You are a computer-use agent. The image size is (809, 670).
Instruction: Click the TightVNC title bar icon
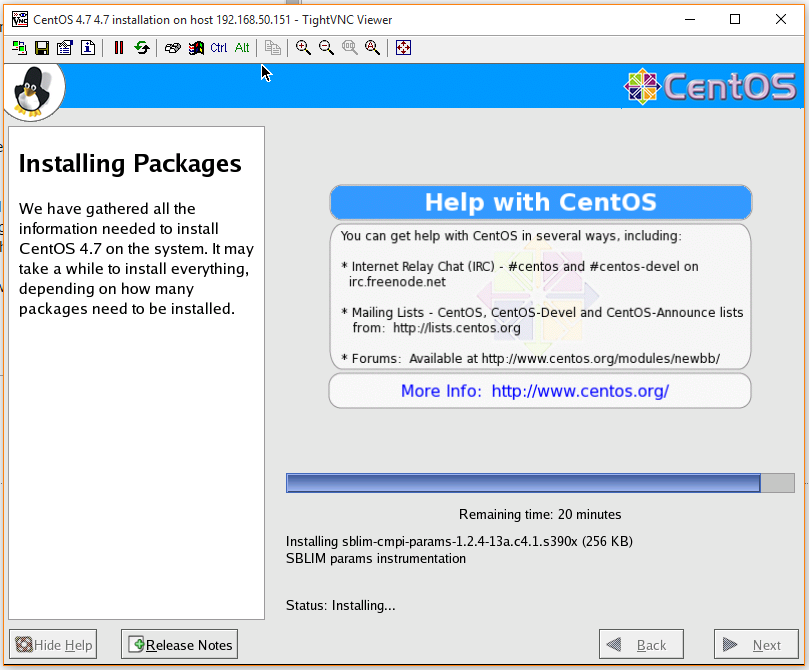point(20,20)
